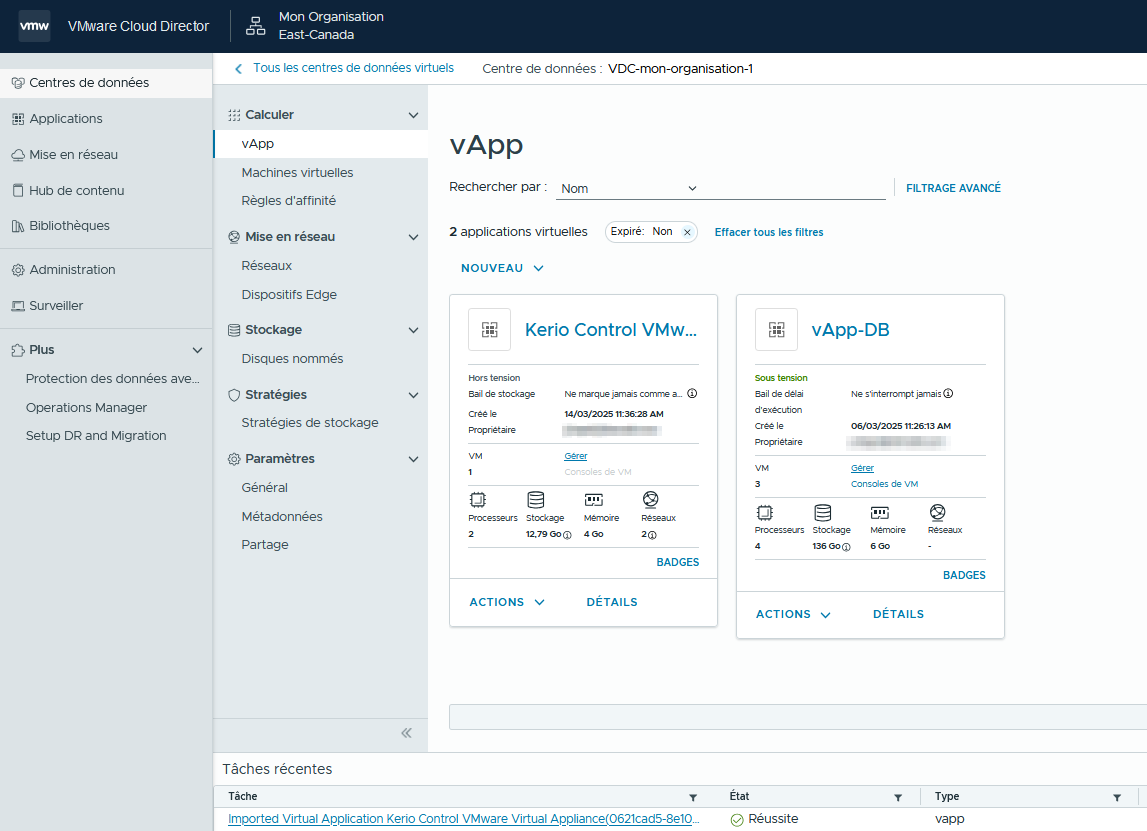Filter the Tâche column
The height and width of the screenshot is (831, 1147).
click(693, 797)
